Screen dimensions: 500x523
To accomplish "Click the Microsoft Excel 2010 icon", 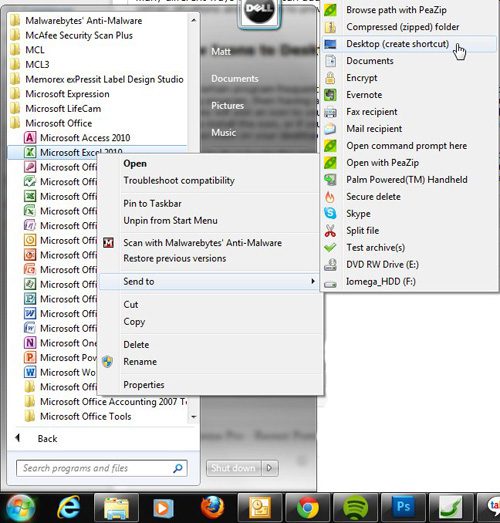I will 30,152.
